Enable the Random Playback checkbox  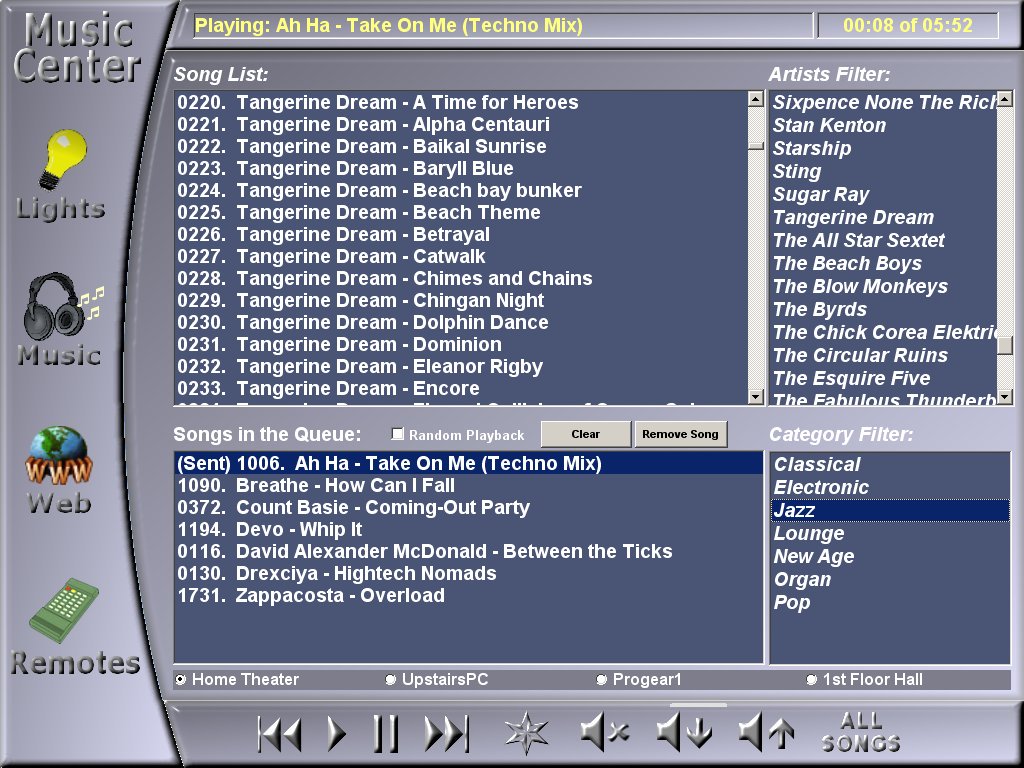tap(398, 434)
